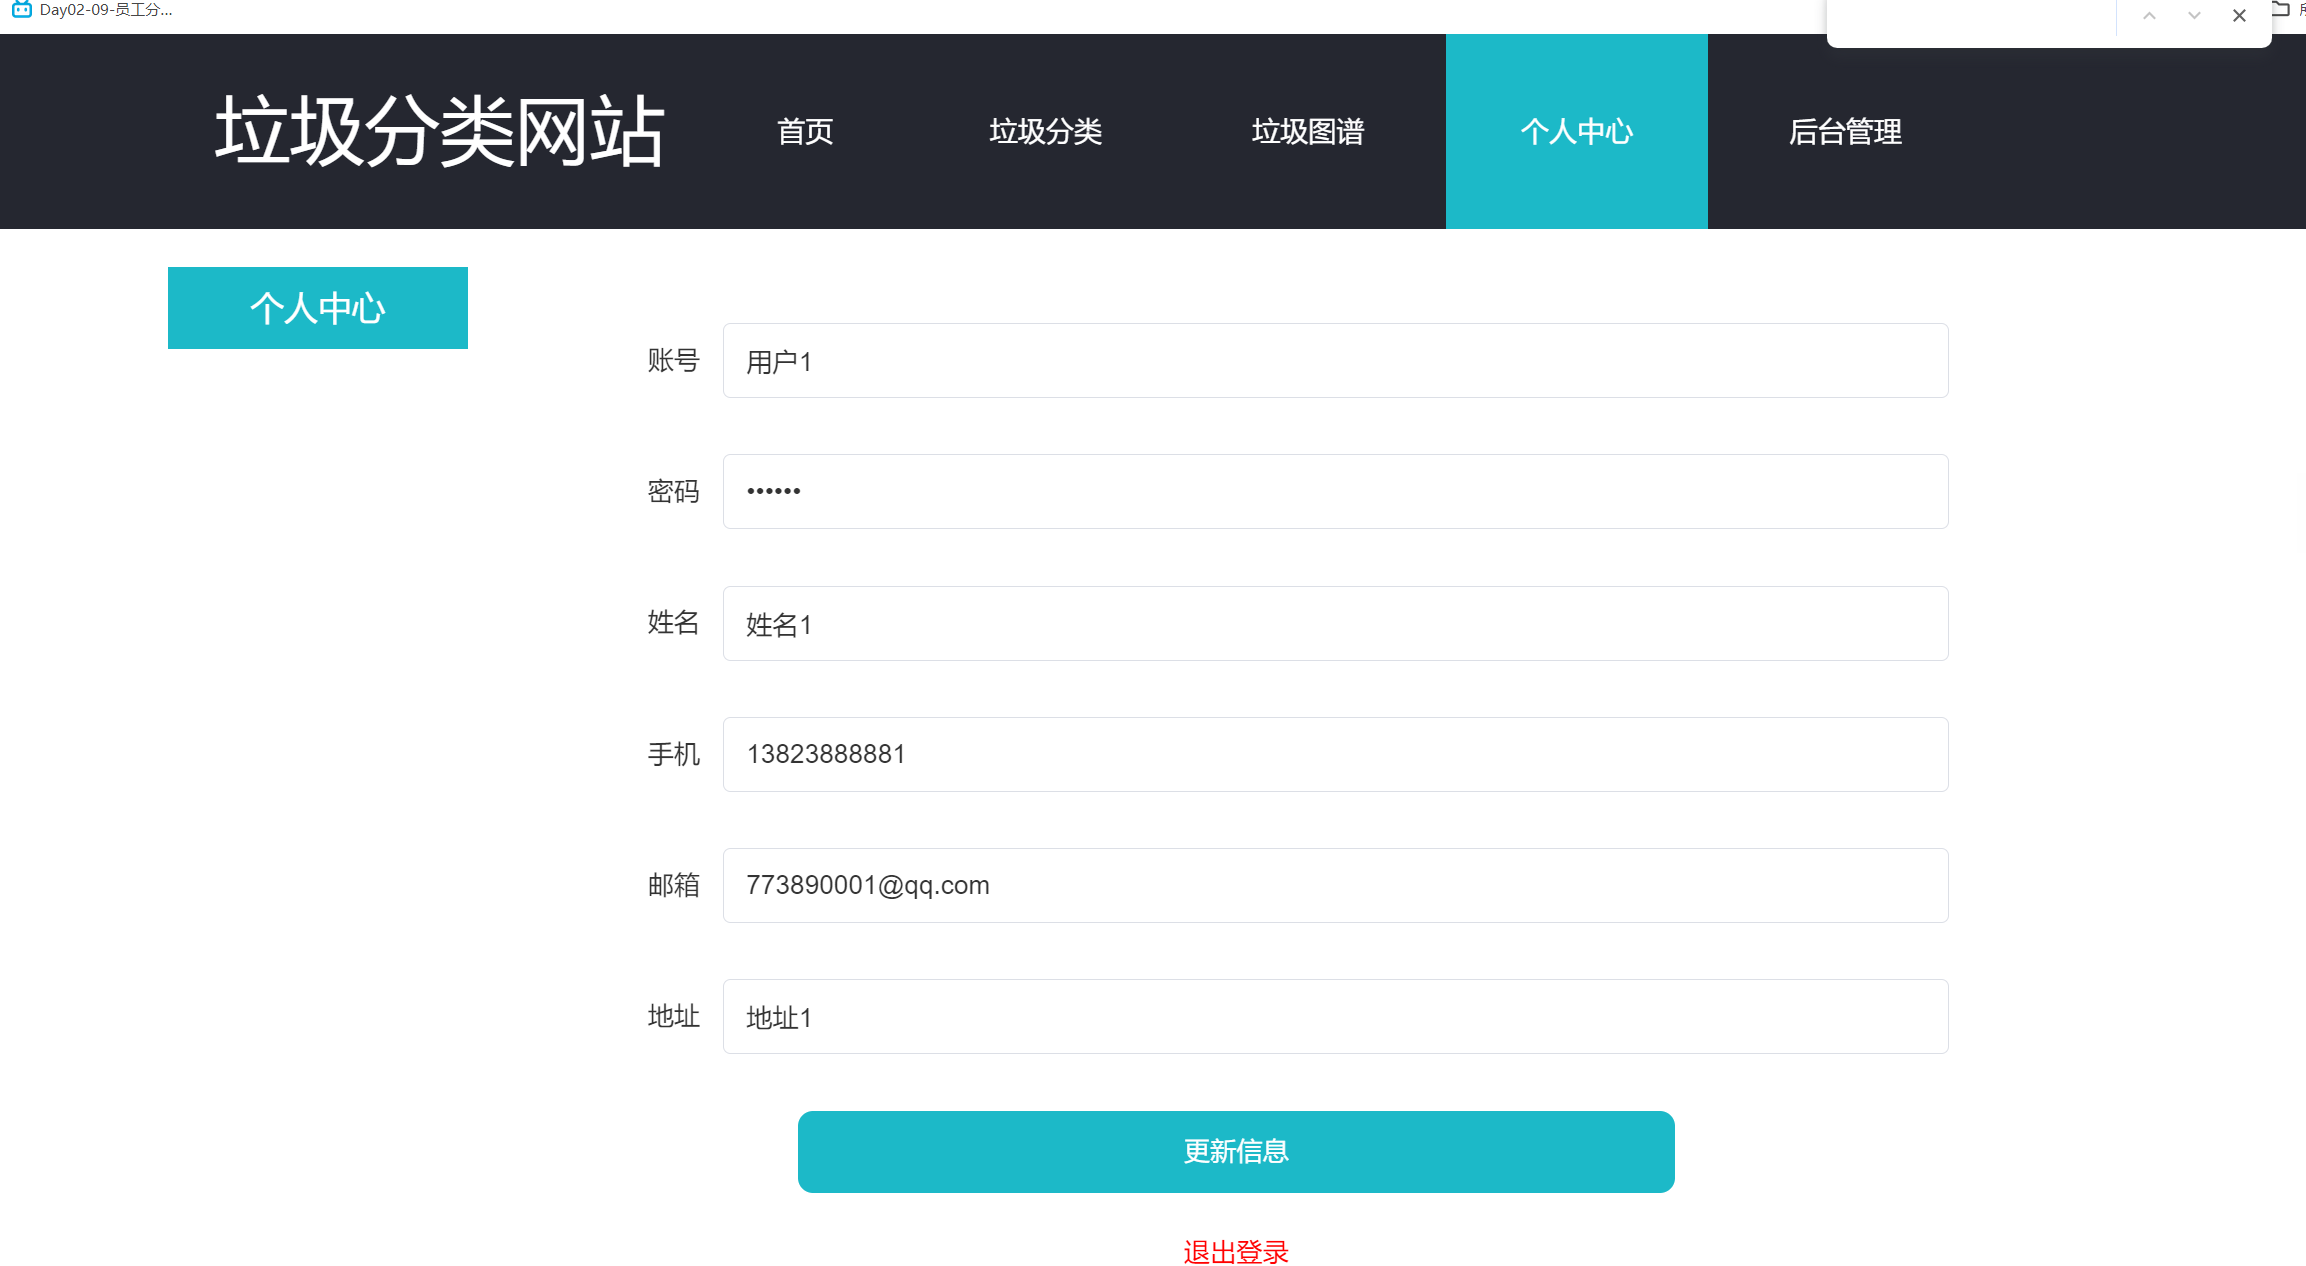Click the 个人中心 sidebar button
Screen dimensions: 2306x1266
(x=318, y=308)
